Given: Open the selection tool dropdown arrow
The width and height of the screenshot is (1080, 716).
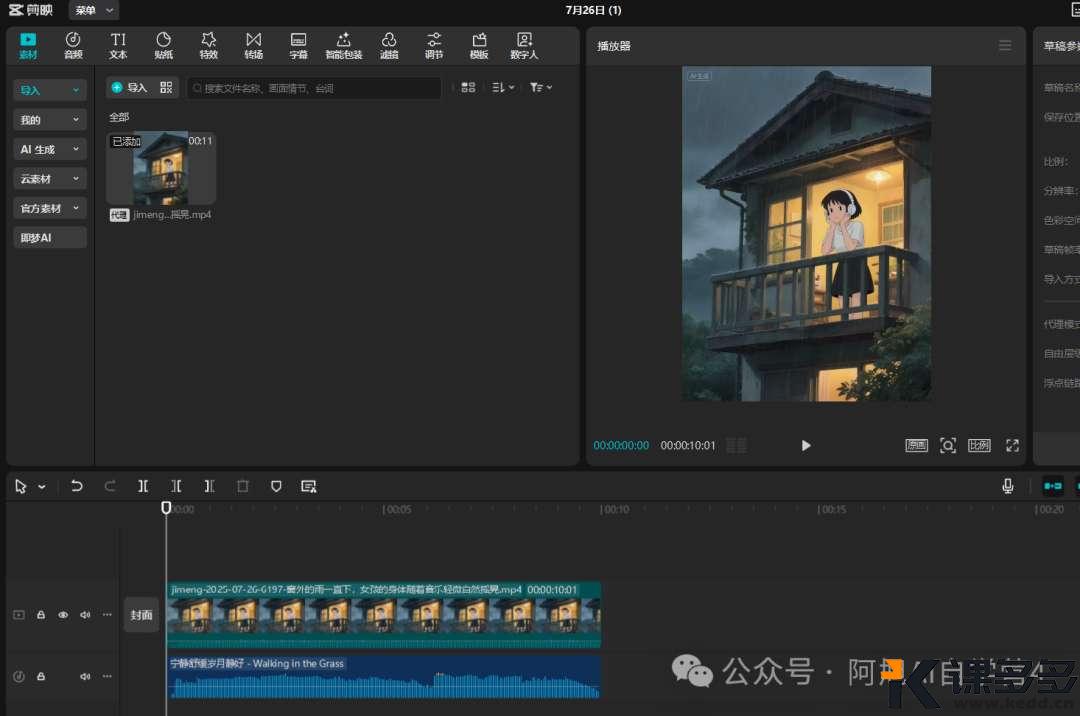Looking at the screenshot, I should click(x=42, y=487).
